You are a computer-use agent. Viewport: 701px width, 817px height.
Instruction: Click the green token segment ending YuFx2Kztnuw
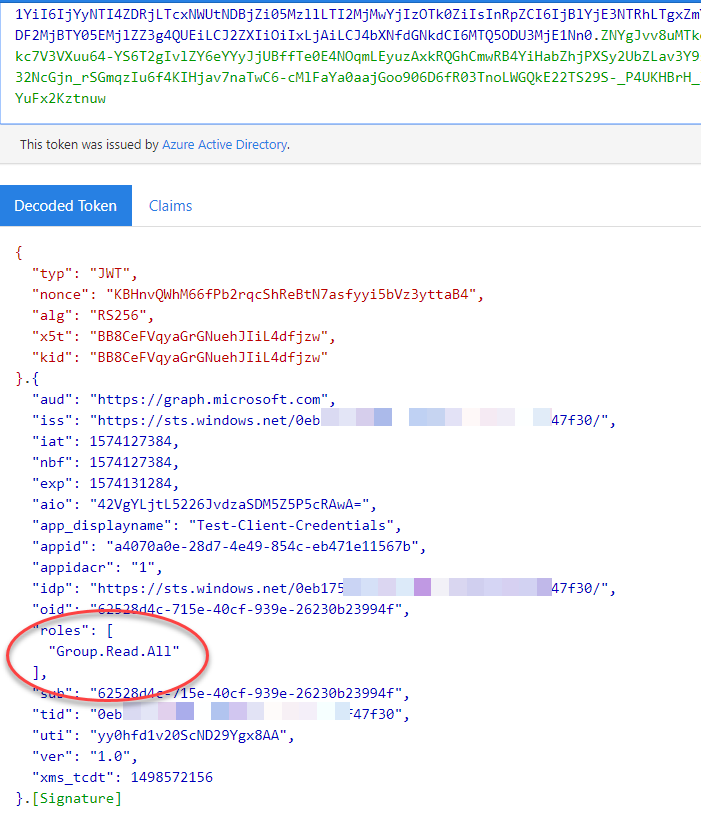pyautogui.click(x=60, y=98)
